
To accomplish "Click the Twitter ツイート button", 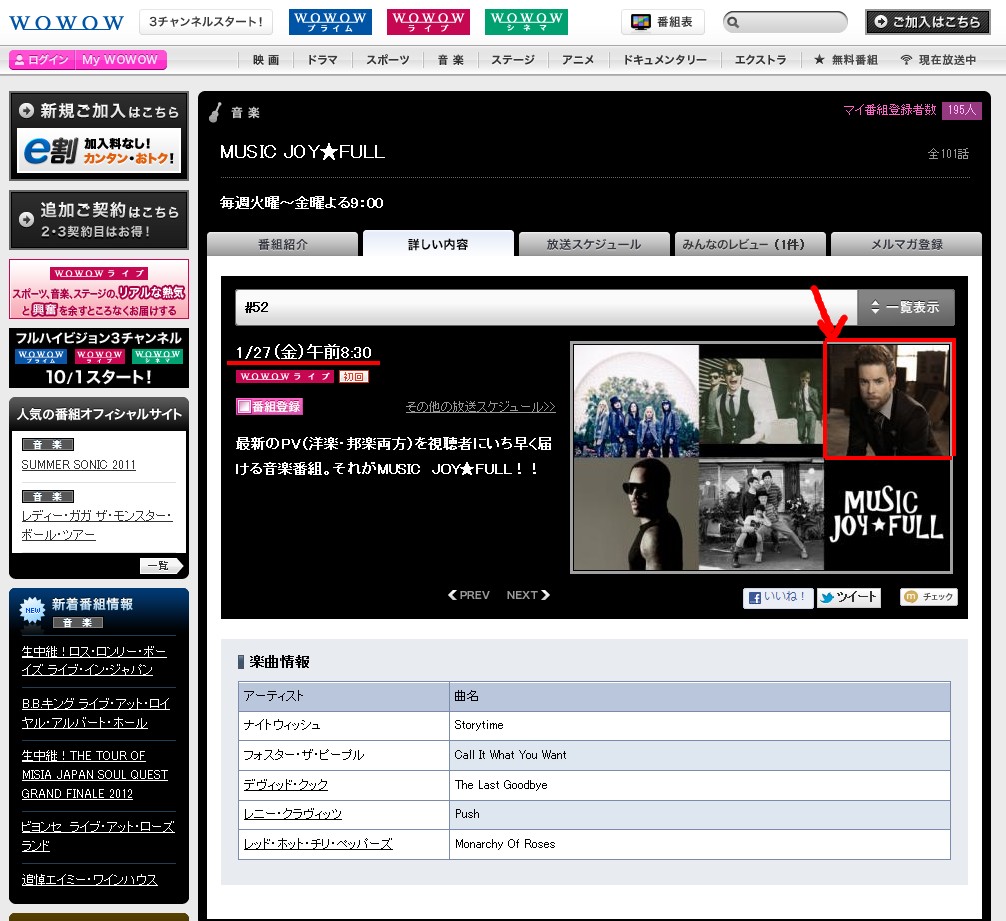I will point(849,597).
